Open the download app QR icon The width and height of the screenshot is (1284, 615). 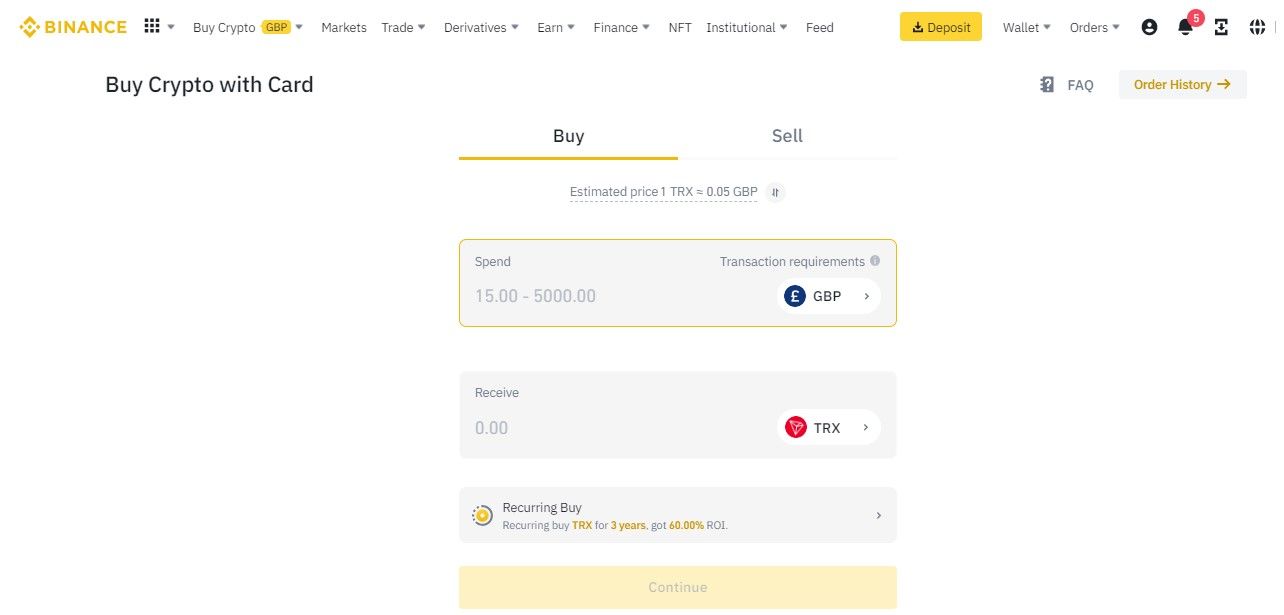1221,28
